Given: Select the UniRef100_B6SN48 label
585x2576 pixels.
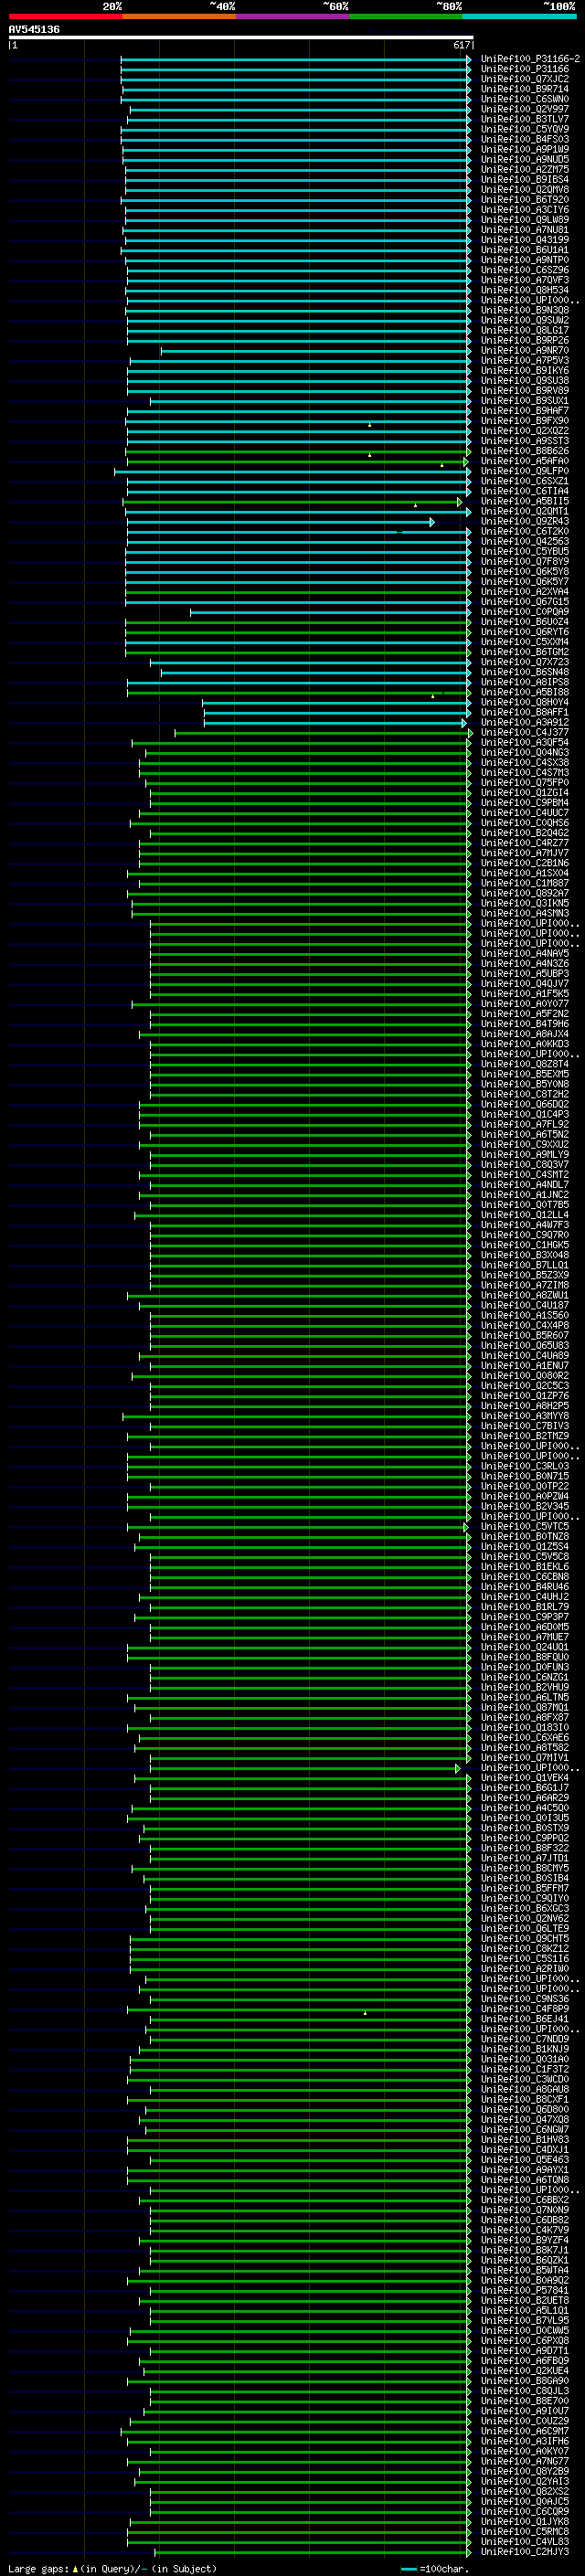Looking at the screenshot, I should 525,672.
